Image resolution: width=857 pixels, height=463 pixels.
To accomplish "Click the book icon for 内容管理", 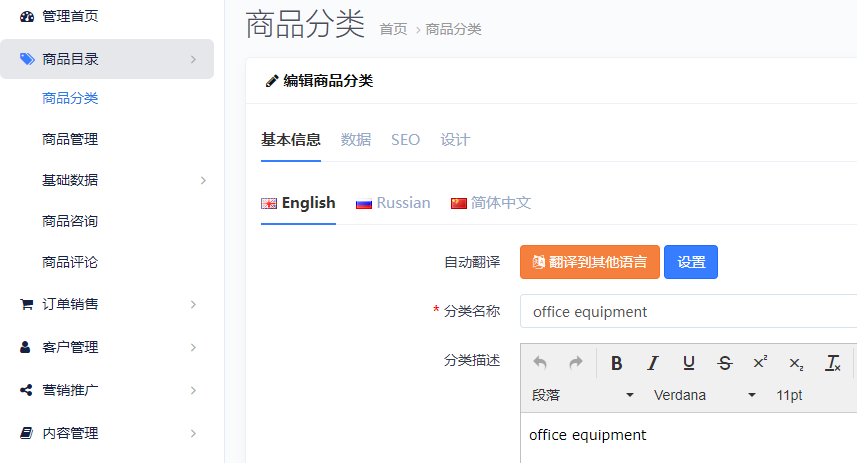I will [26, 433].
